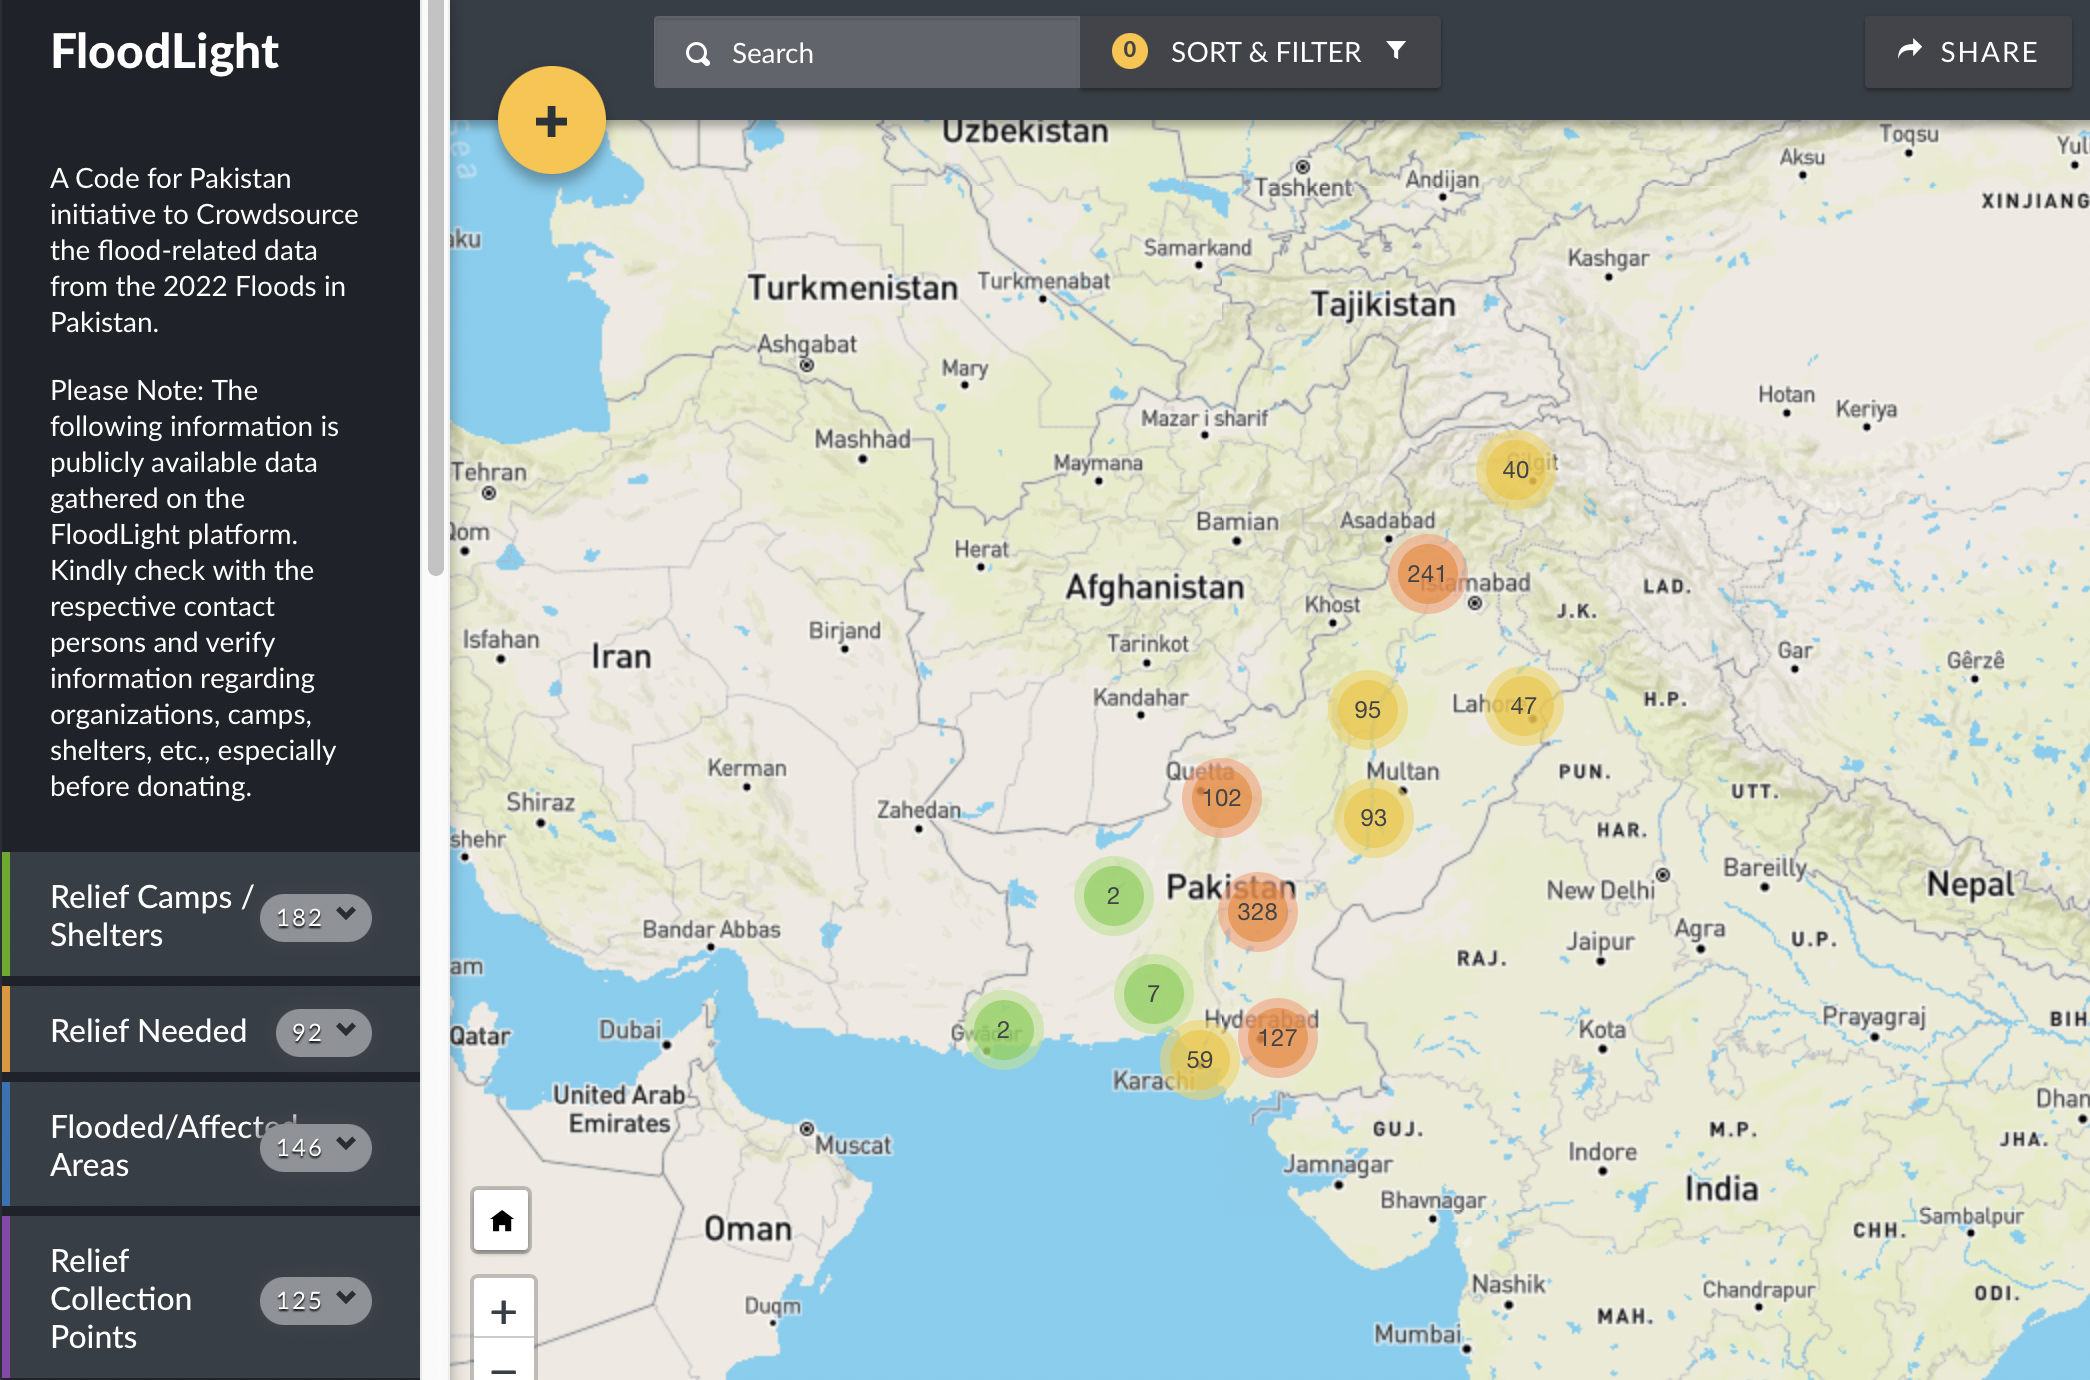Click the search magnifier icon

[698, 54]
